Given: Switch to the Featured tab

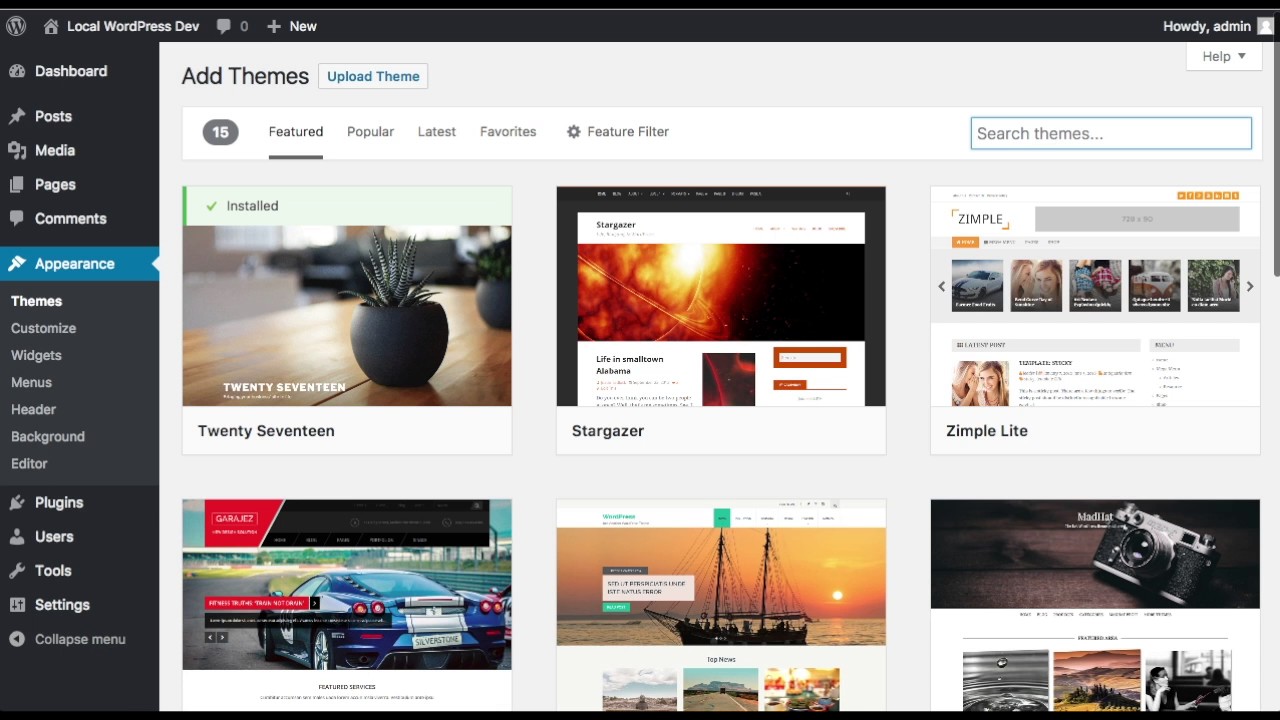Looking at the screenshot, I should point(296,131).
